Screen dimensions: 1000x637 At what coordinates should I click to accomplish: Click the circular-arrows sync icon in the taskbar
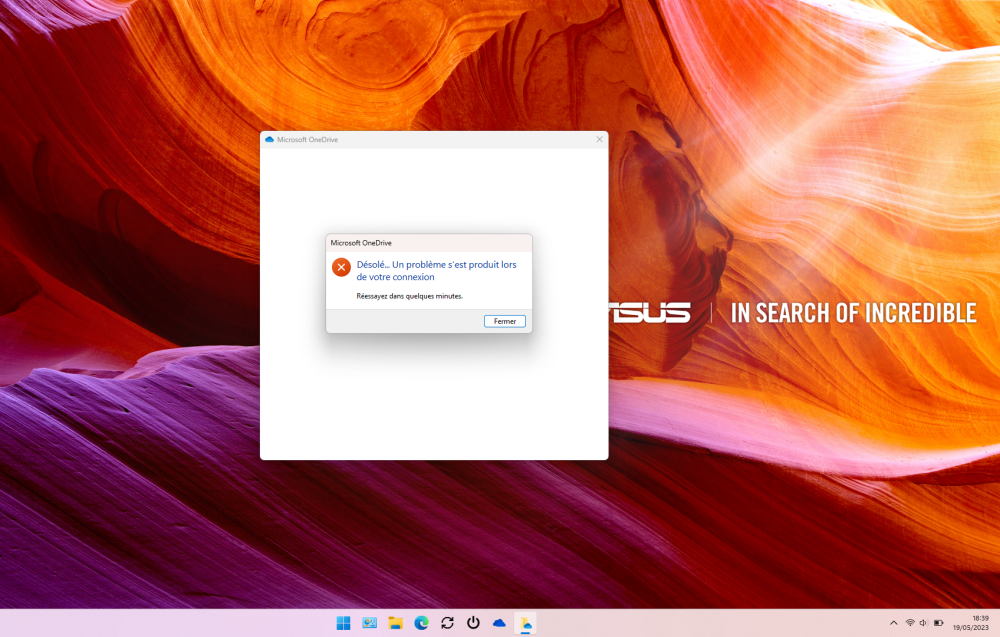(447, 623)
